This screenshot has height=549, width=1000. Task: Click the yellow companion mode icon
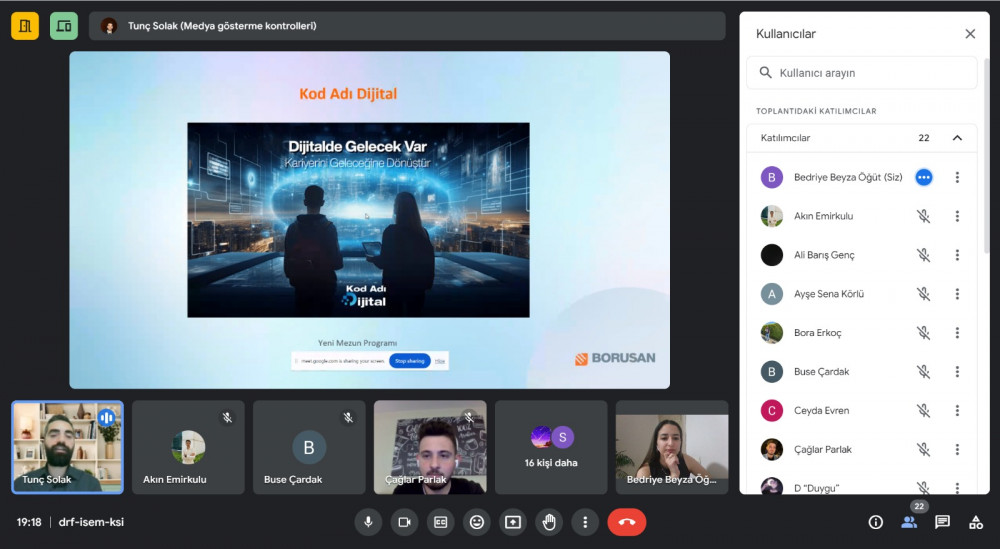pos(25,26)
